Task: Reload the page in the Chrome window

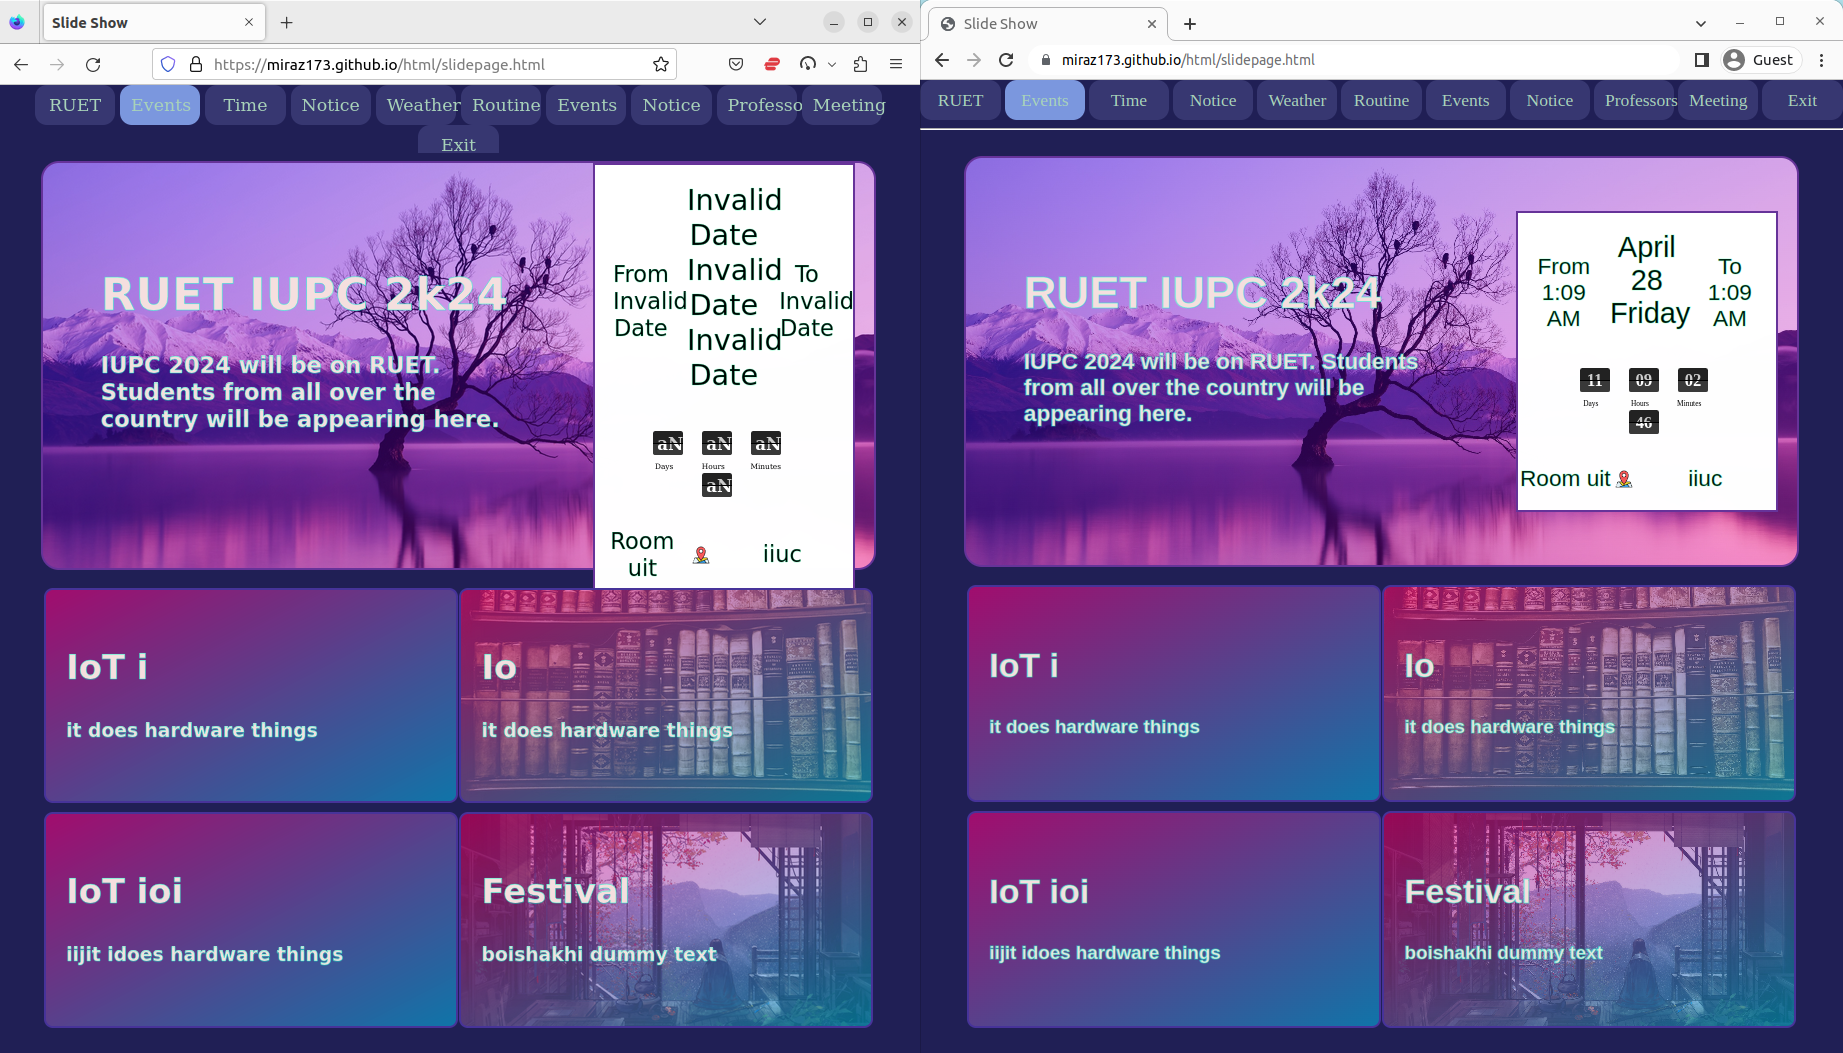Action: [x=1006, y=60]
